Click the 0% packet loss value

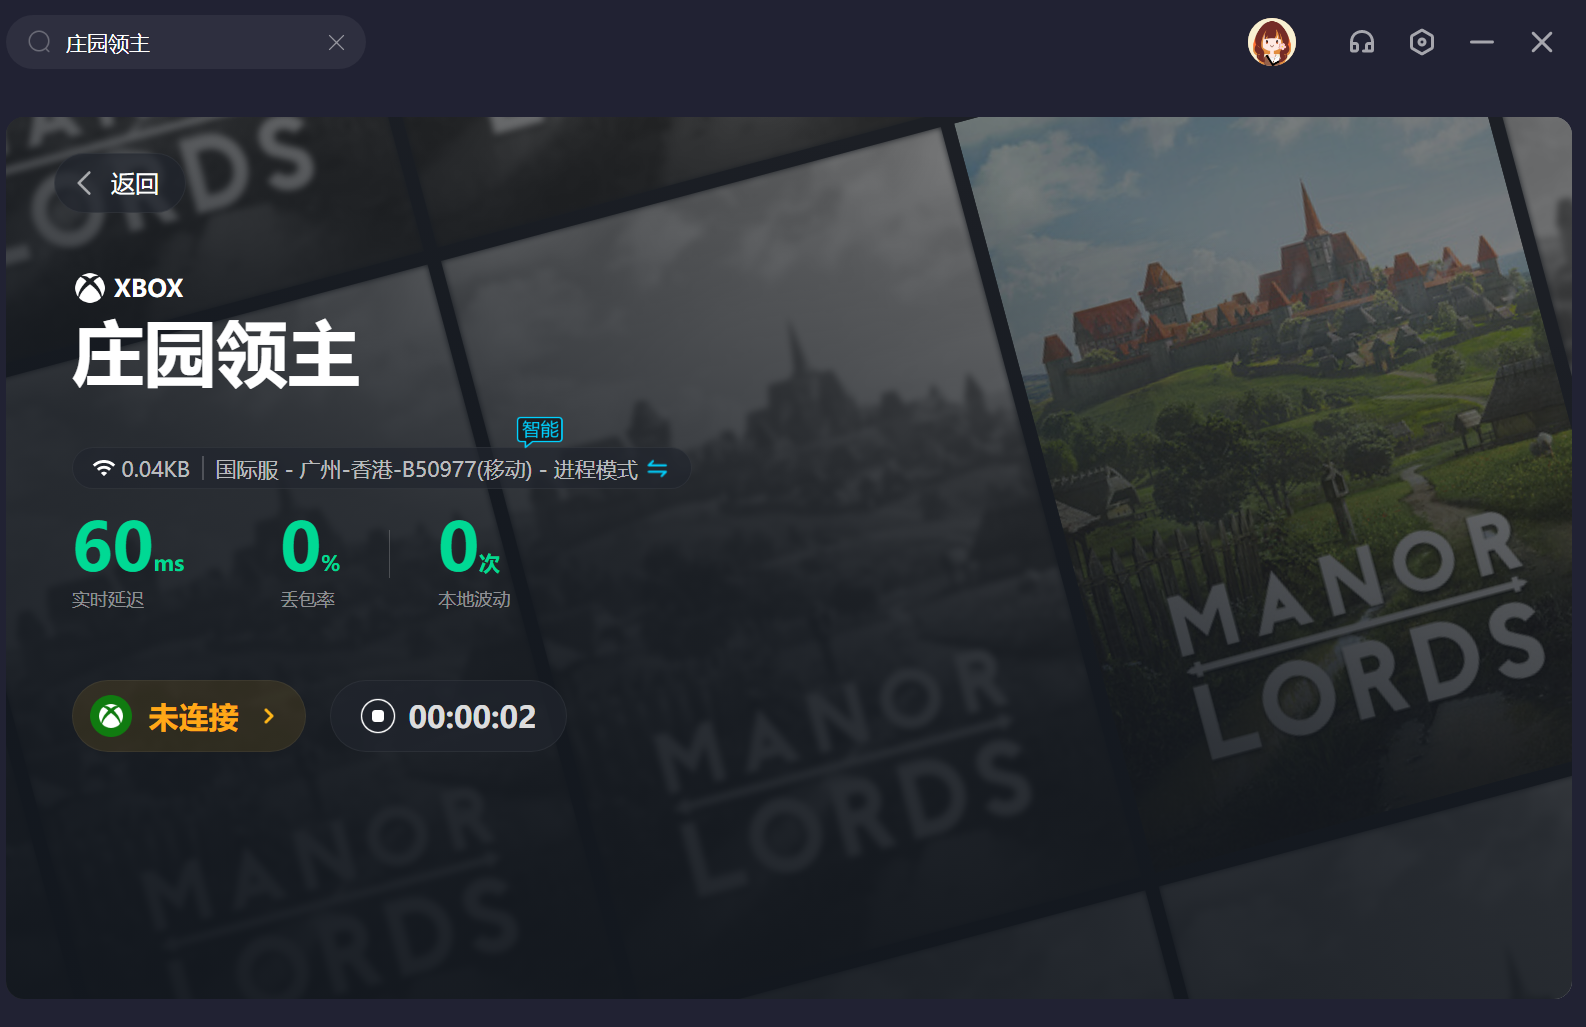(x=310, y=546)
